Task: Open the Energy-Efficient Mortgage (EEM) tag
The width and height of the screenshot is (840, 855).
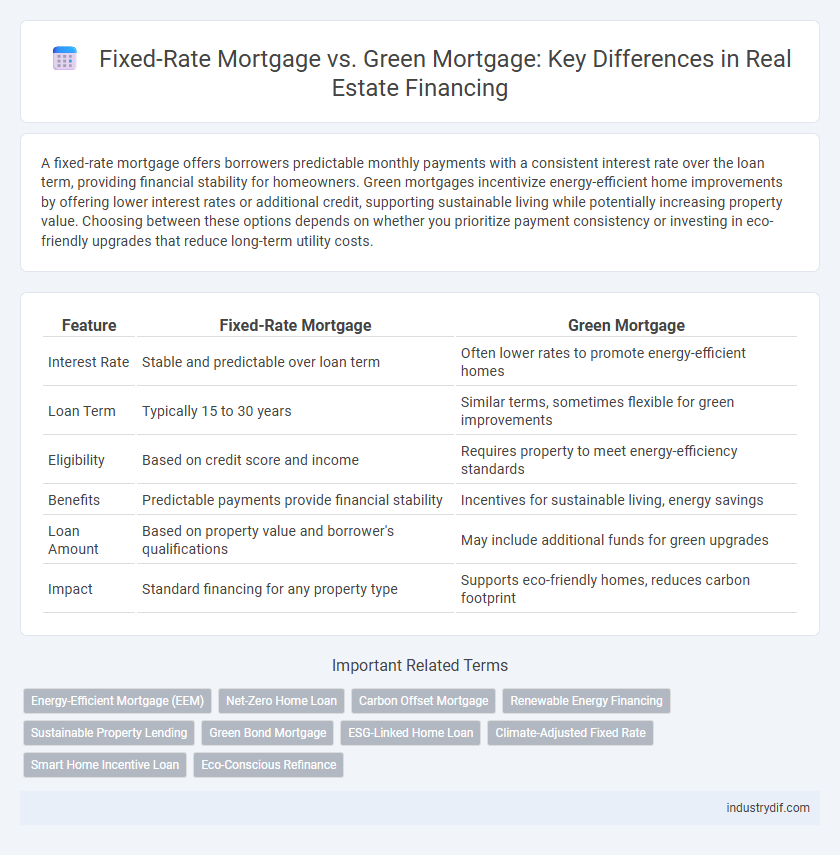Action: [117, 701]
